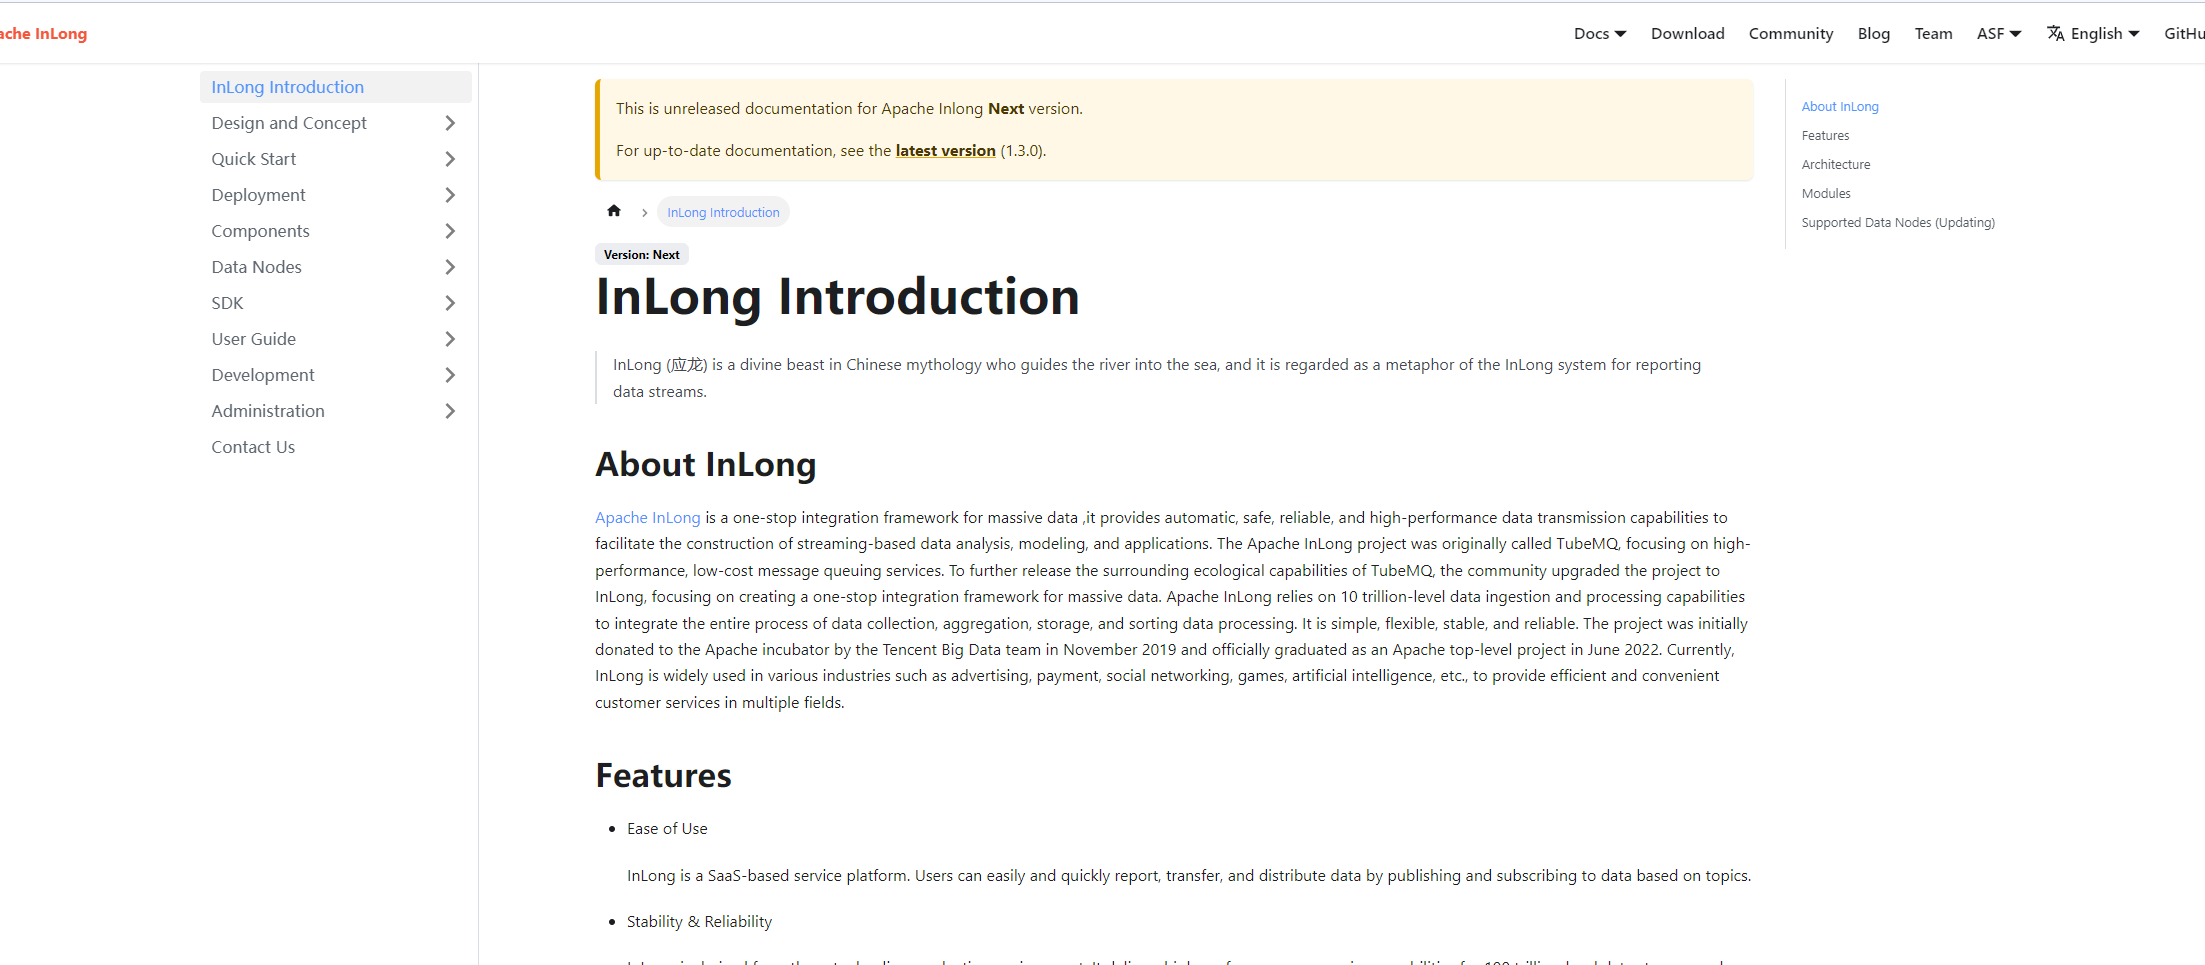Click the Stability & Reliability bullet

coord(699,921)
